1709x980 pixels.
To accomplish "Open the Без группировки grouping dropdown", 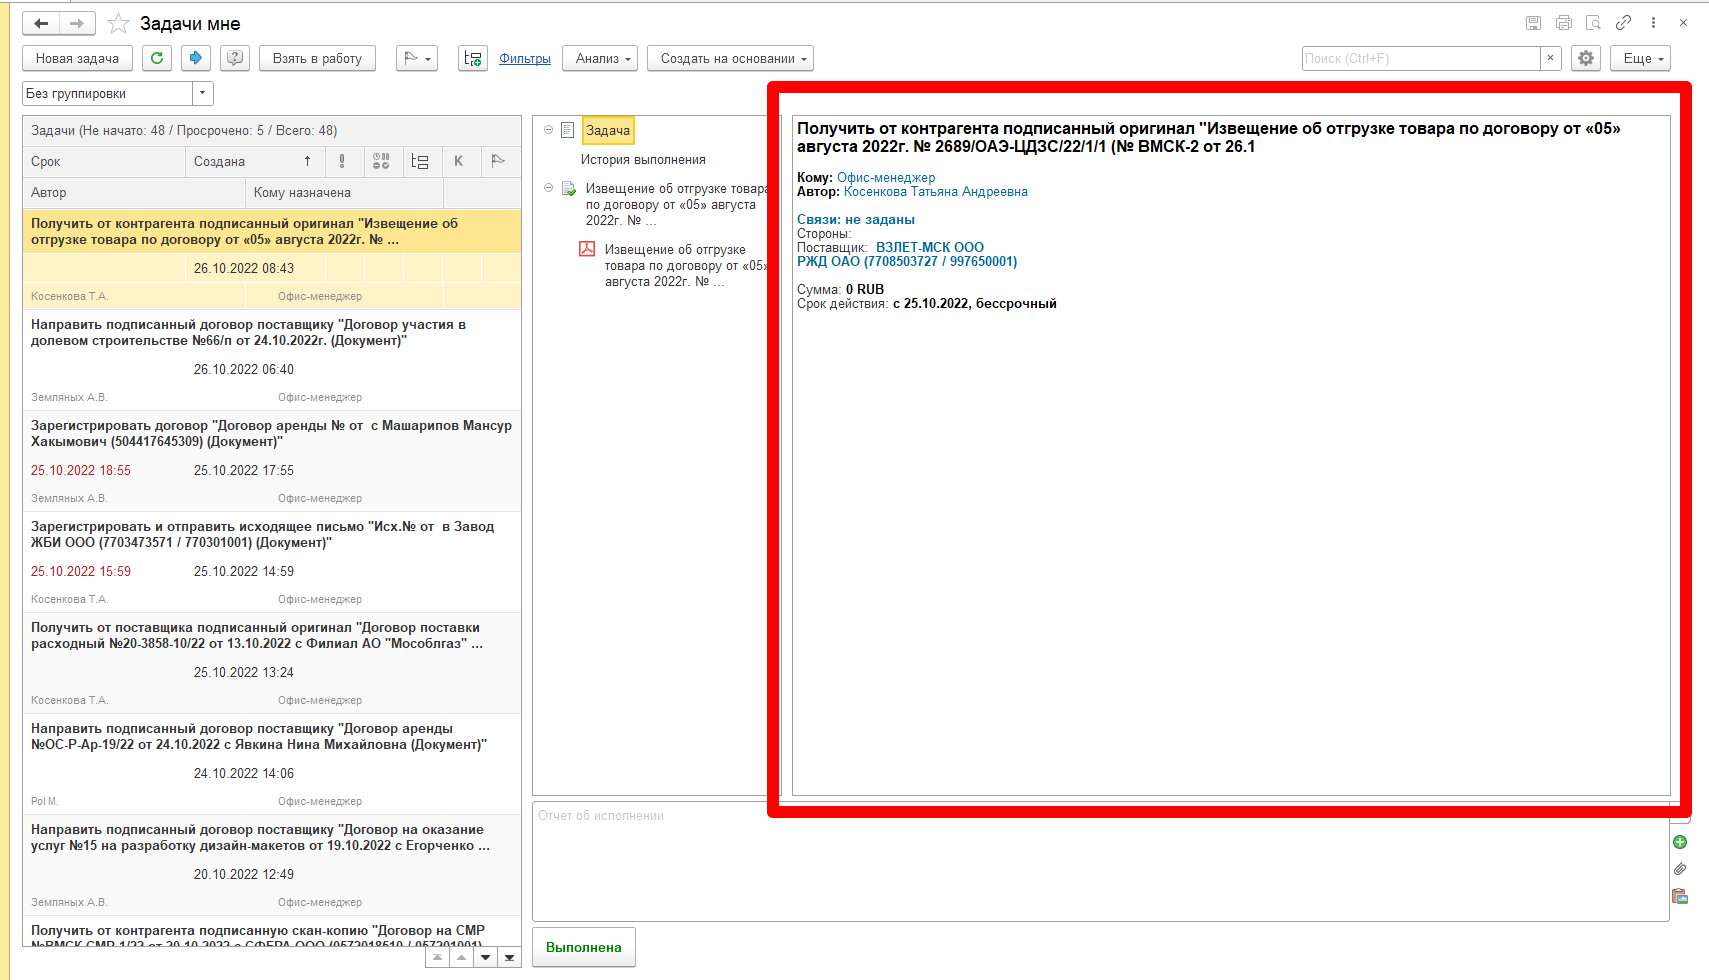I will point(203,93).
